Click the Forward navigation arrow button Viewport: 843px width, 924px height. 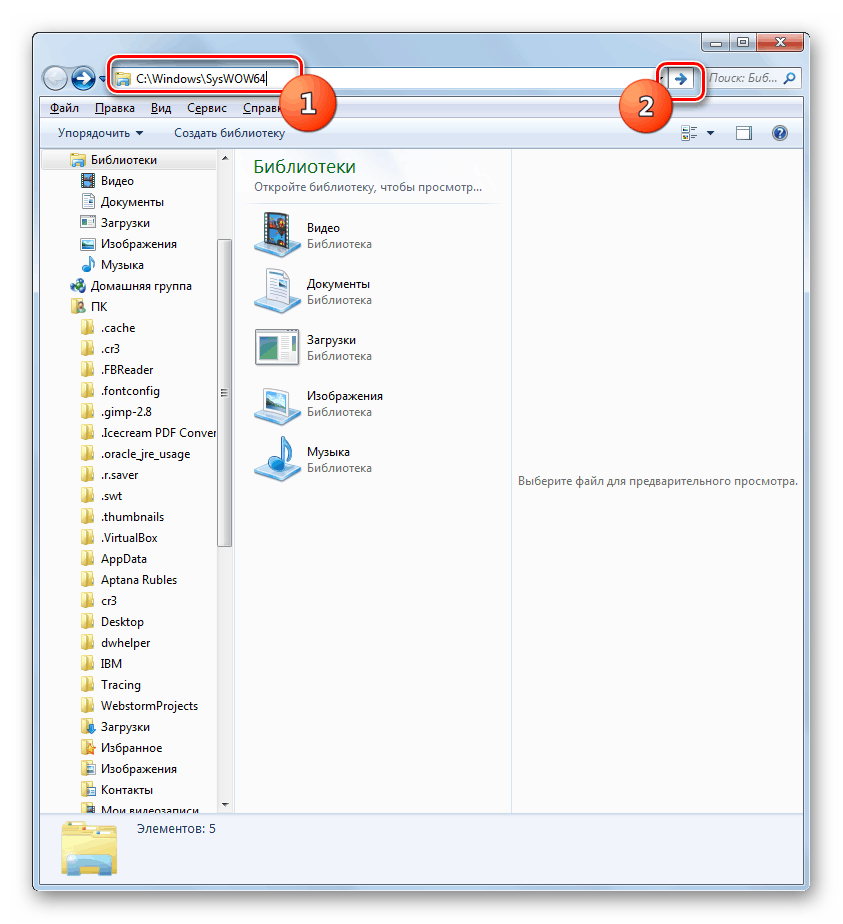click(83, 78)
